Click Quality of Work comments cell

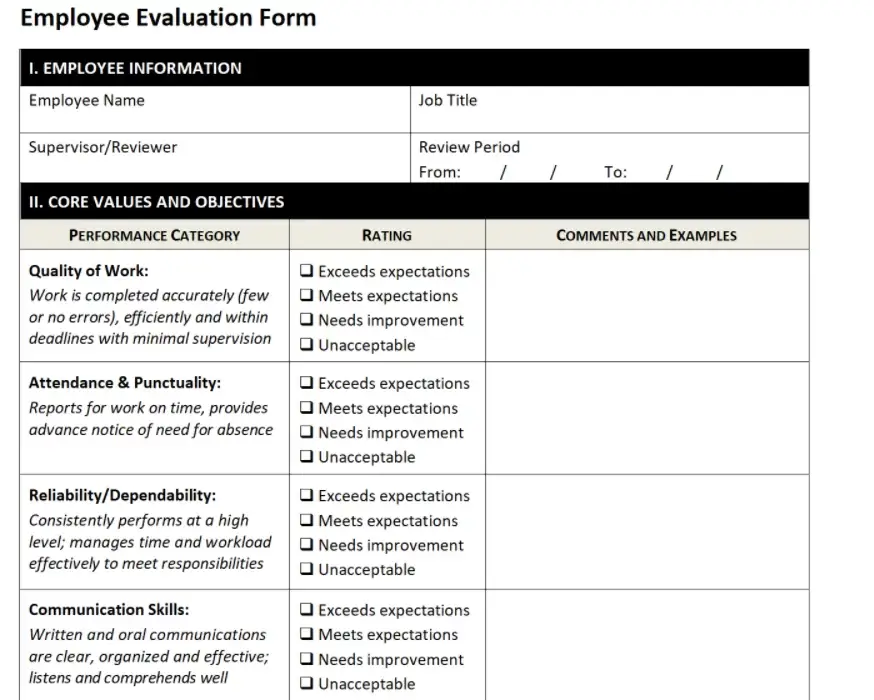click(x=646, y=305)
